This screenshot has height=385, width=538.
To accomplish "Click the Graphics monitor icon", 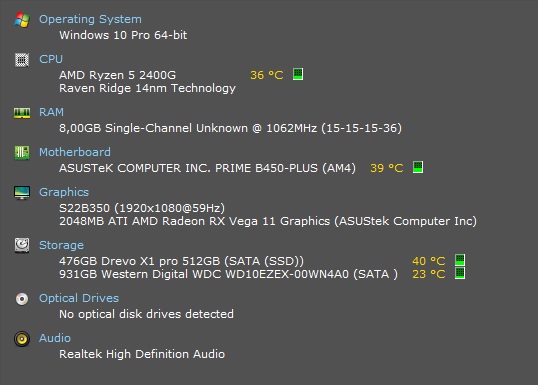I will tap(22, 192).
